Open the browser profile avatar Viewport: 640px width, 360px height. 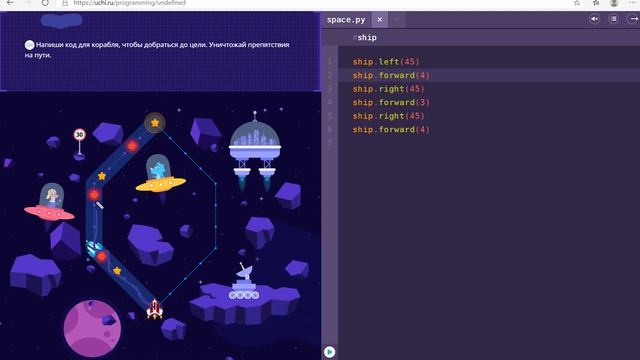(x=614, y=3)
